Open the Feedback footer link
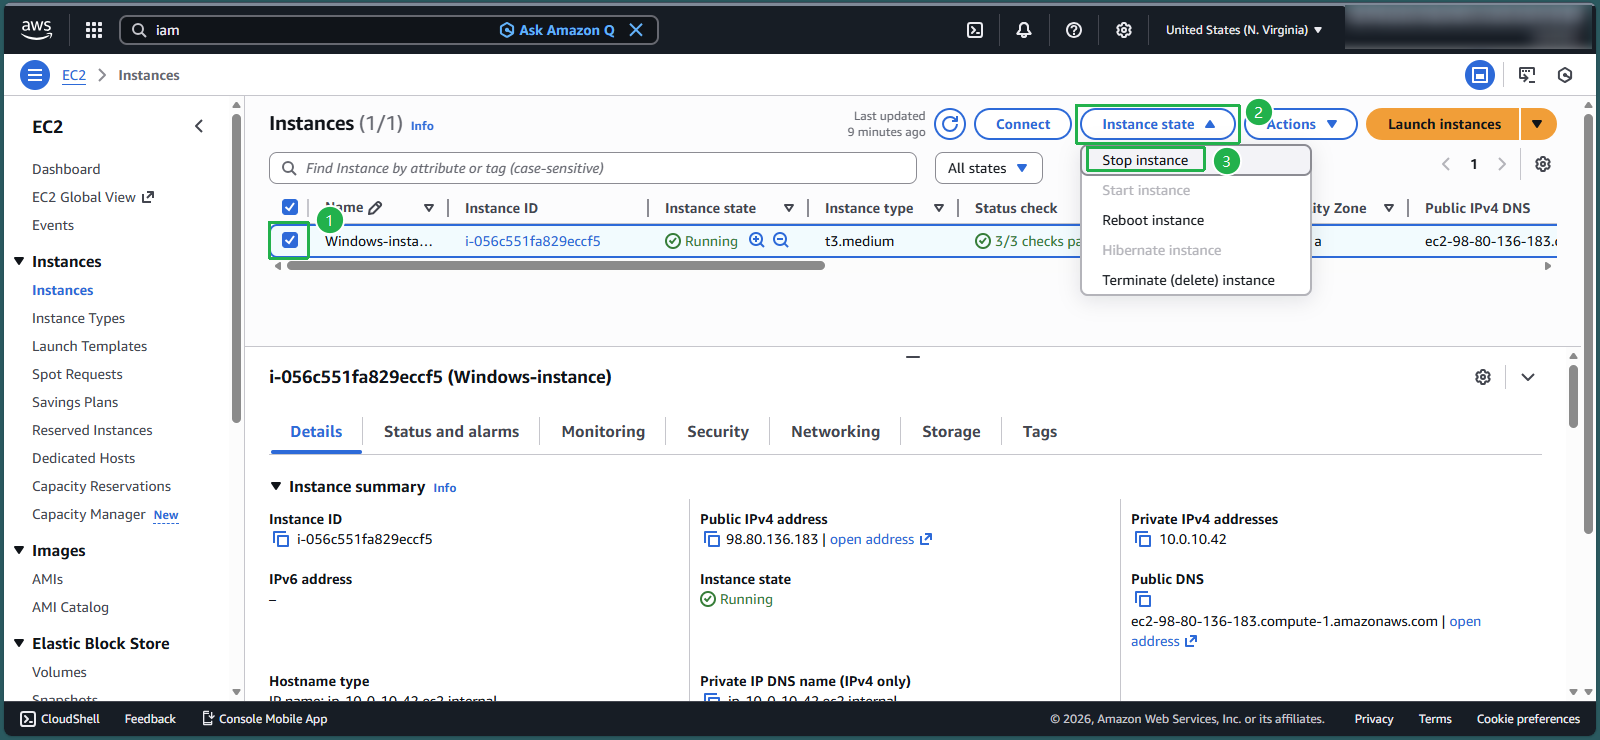This screenshot has width=1600, height=740. pos(150,719)
